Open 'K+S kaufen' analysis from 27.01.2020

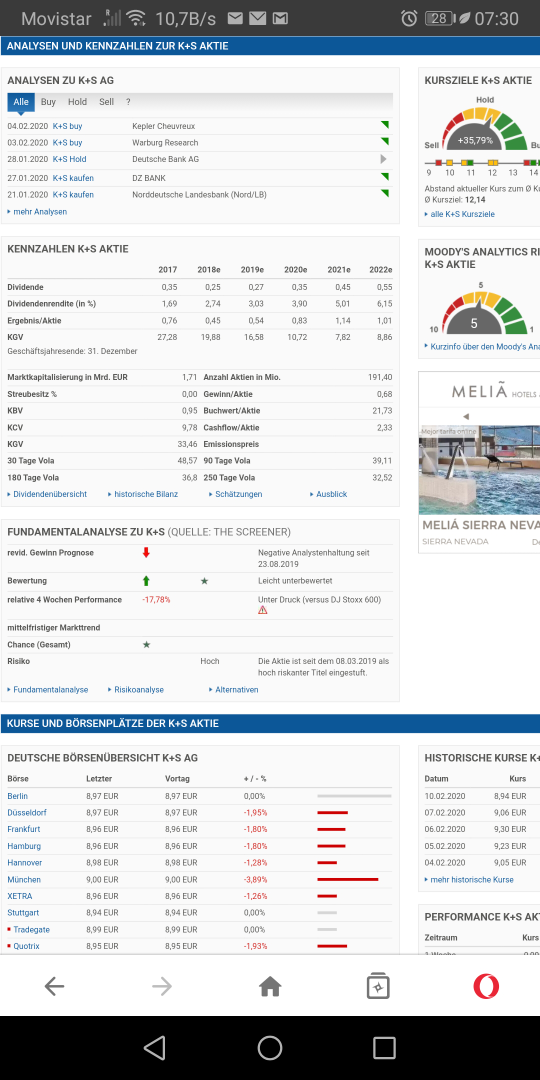click(x=73, y=178)
